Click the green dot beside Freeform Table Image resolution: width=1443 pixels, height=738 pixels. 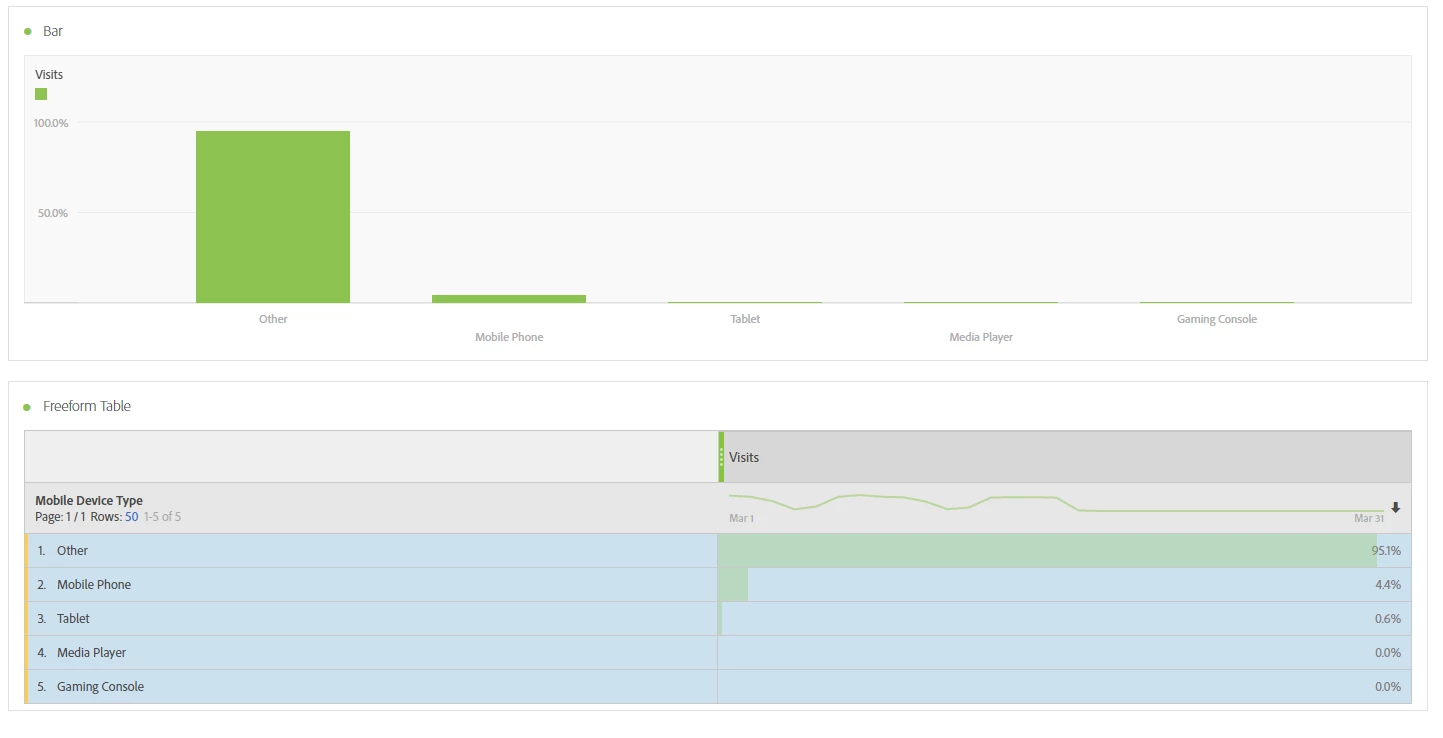coord(28,407)
